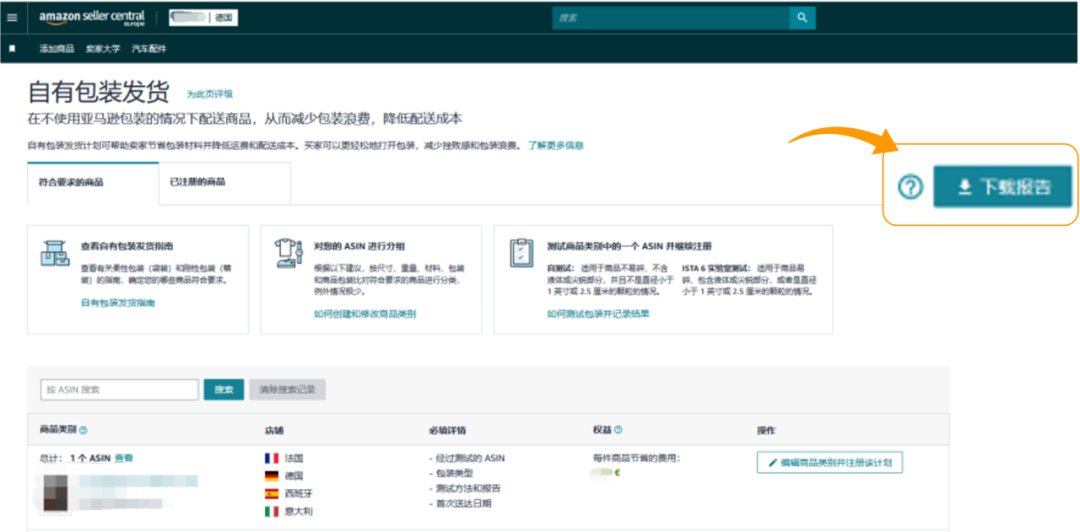Click the 必填详情 column header
1080x532 pixels.
447,430
